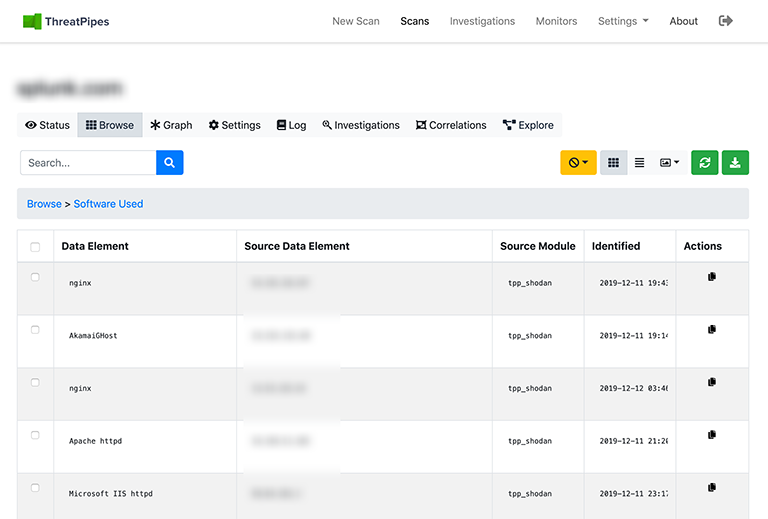Open the image options dropdown
This screenshot has height=519, width=768.
point(669,163)
